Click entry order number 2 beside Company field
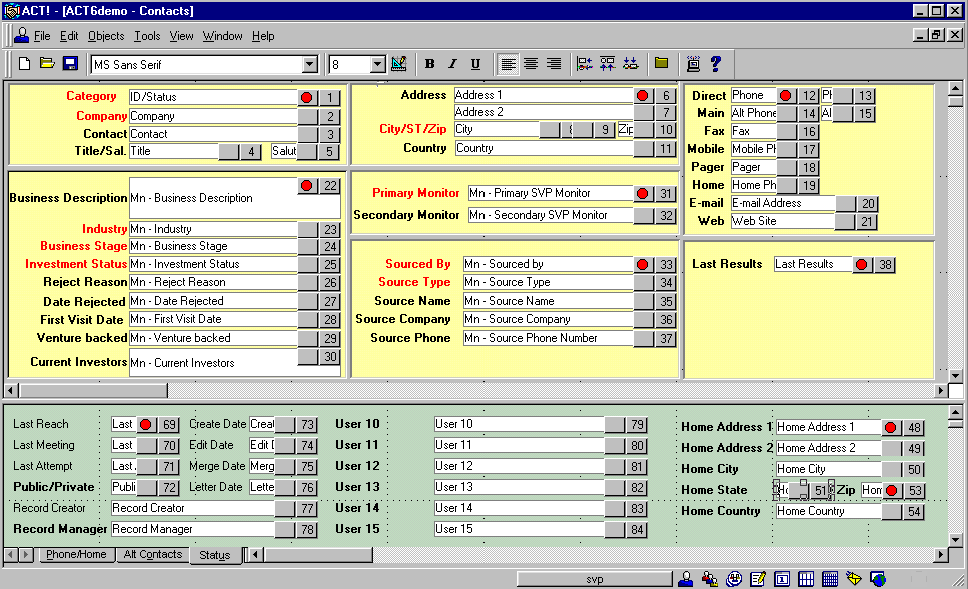 pyautogui.click(x=330, y=117)
